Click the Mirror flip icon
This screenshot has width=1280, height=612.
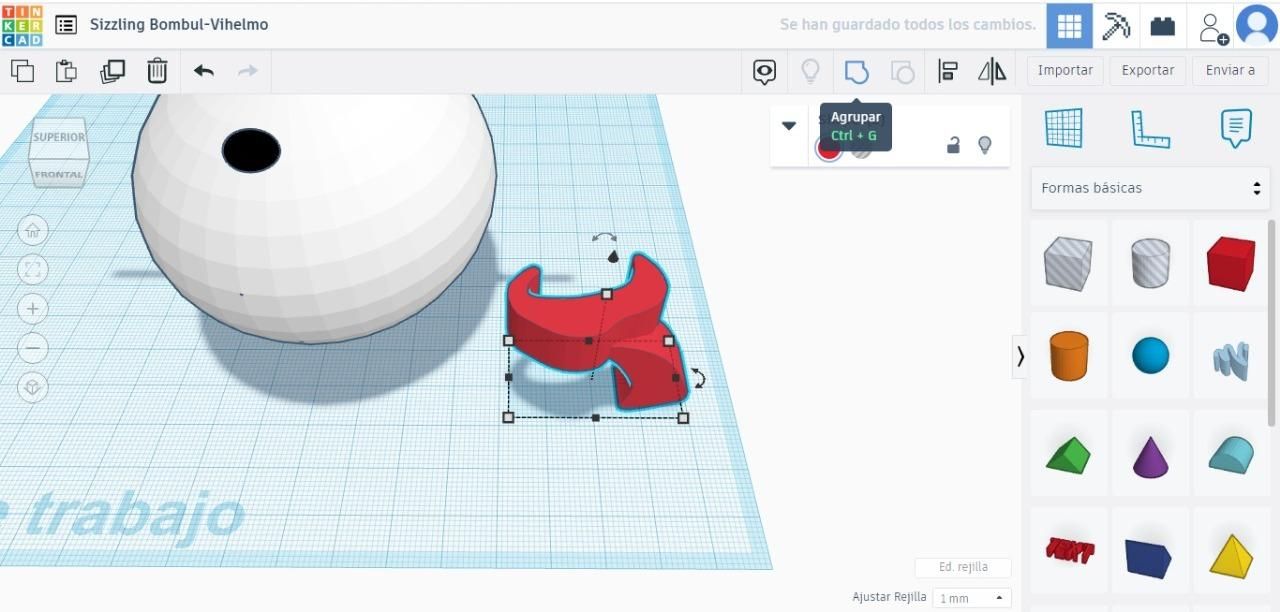pyautogui.click(x=992, y=71)
